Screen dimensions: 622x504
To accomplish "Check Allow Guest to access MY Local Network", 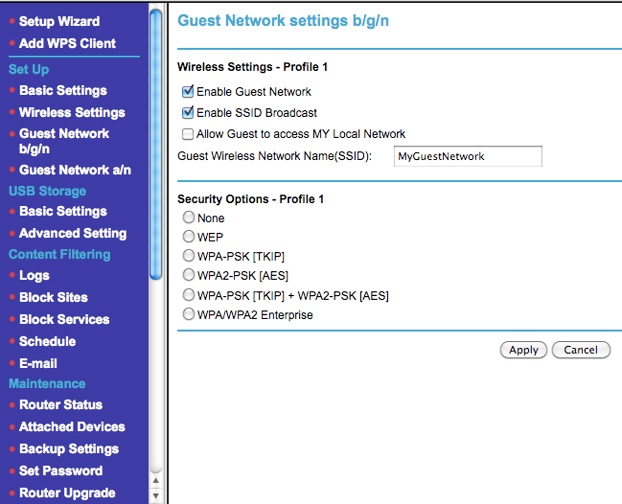I will click(188, 134).
